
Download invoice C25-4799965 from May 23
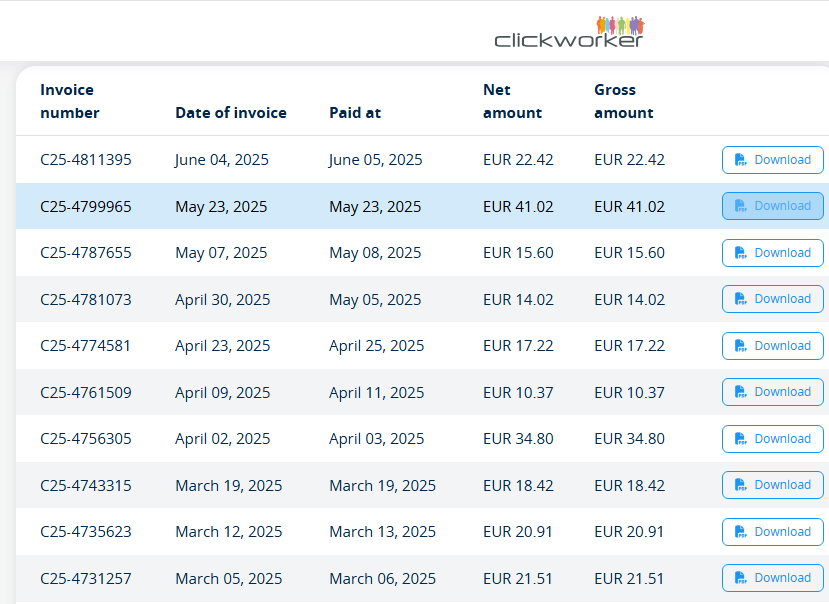pyautogui.click(x=772, y=206)
